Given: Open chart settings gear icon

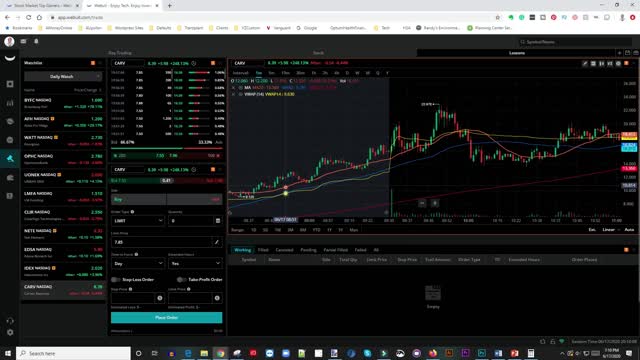Looking at the screenshot, I should [618, 63].
